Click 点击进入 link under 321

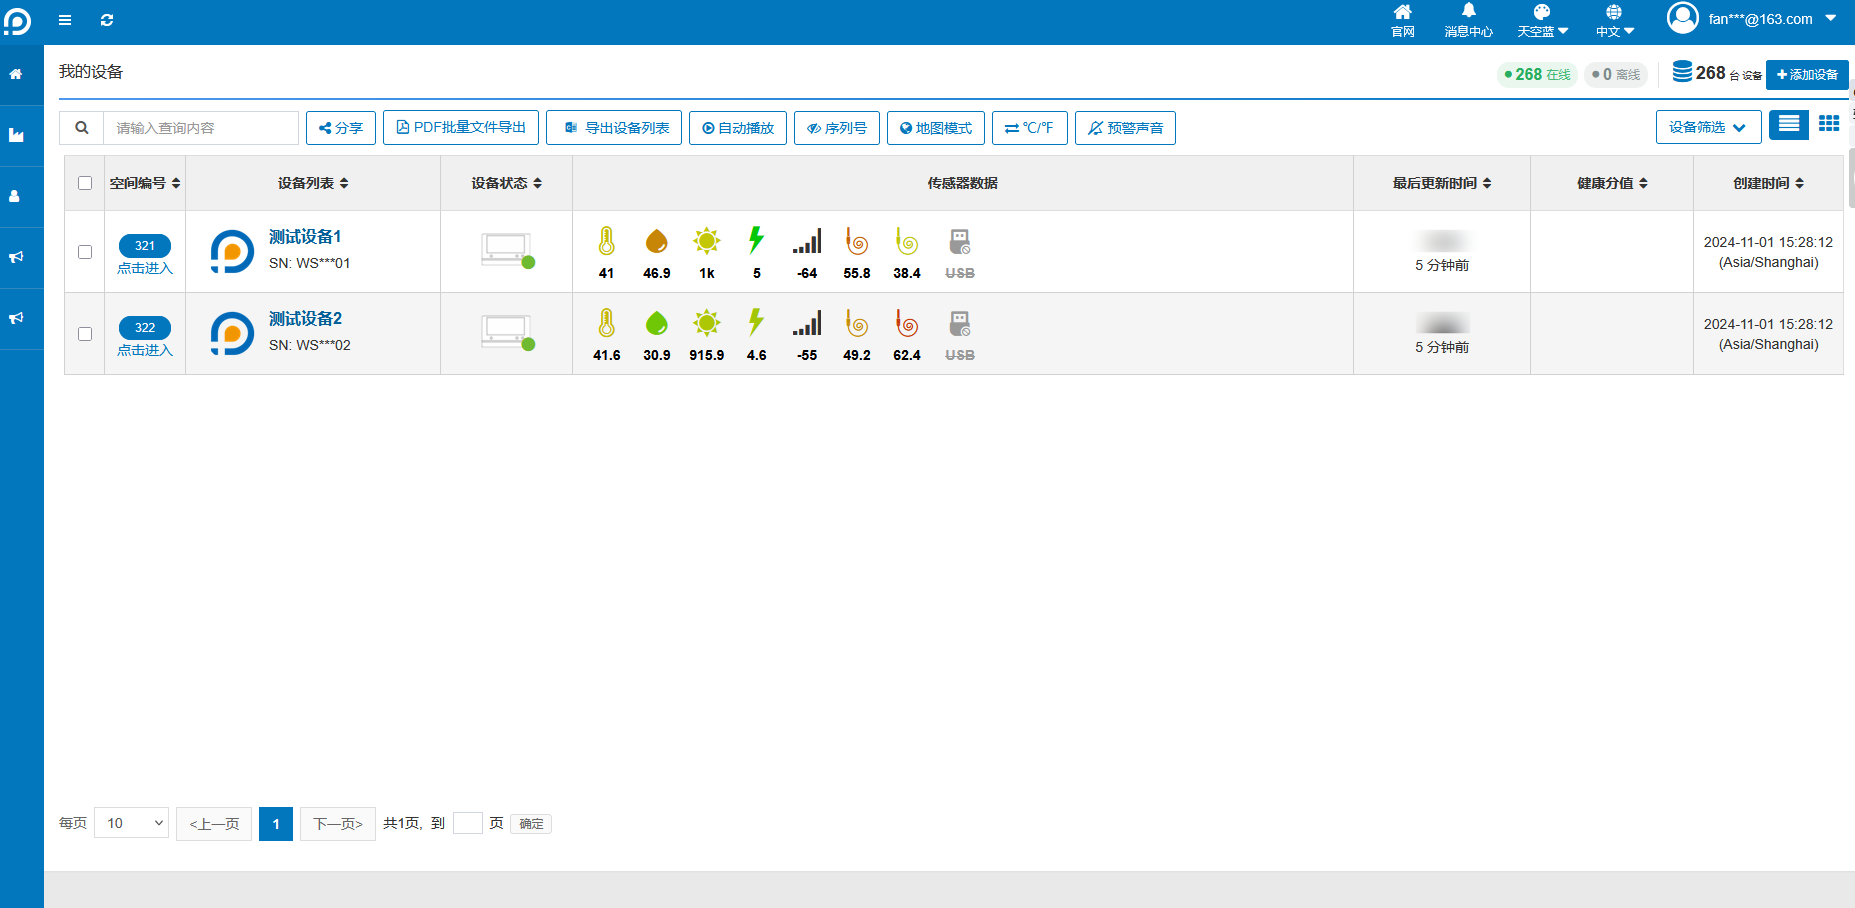coord(145,268)
